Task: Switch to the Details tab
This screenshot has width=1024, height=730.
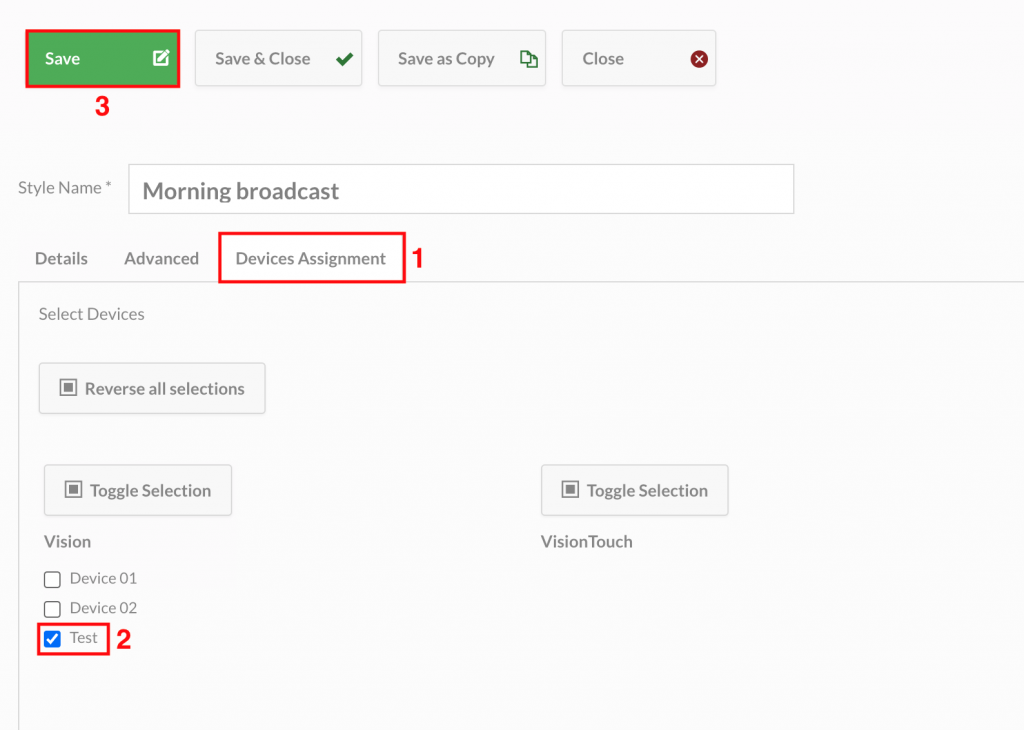Action: click(x=61, y=259)
